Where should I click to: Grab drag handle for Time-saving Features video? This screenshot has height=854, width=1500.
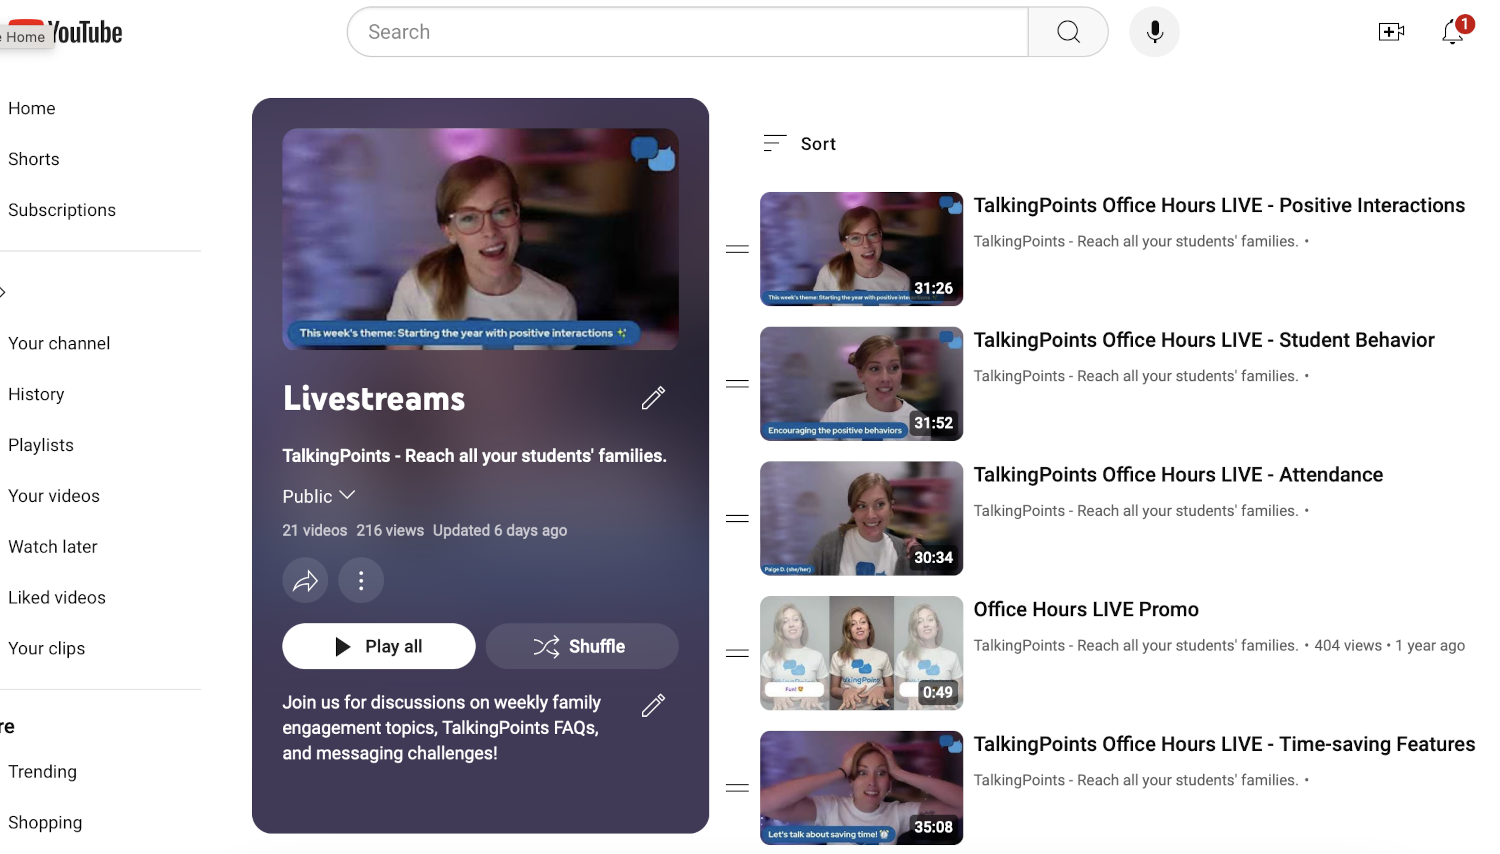(737, 788)
